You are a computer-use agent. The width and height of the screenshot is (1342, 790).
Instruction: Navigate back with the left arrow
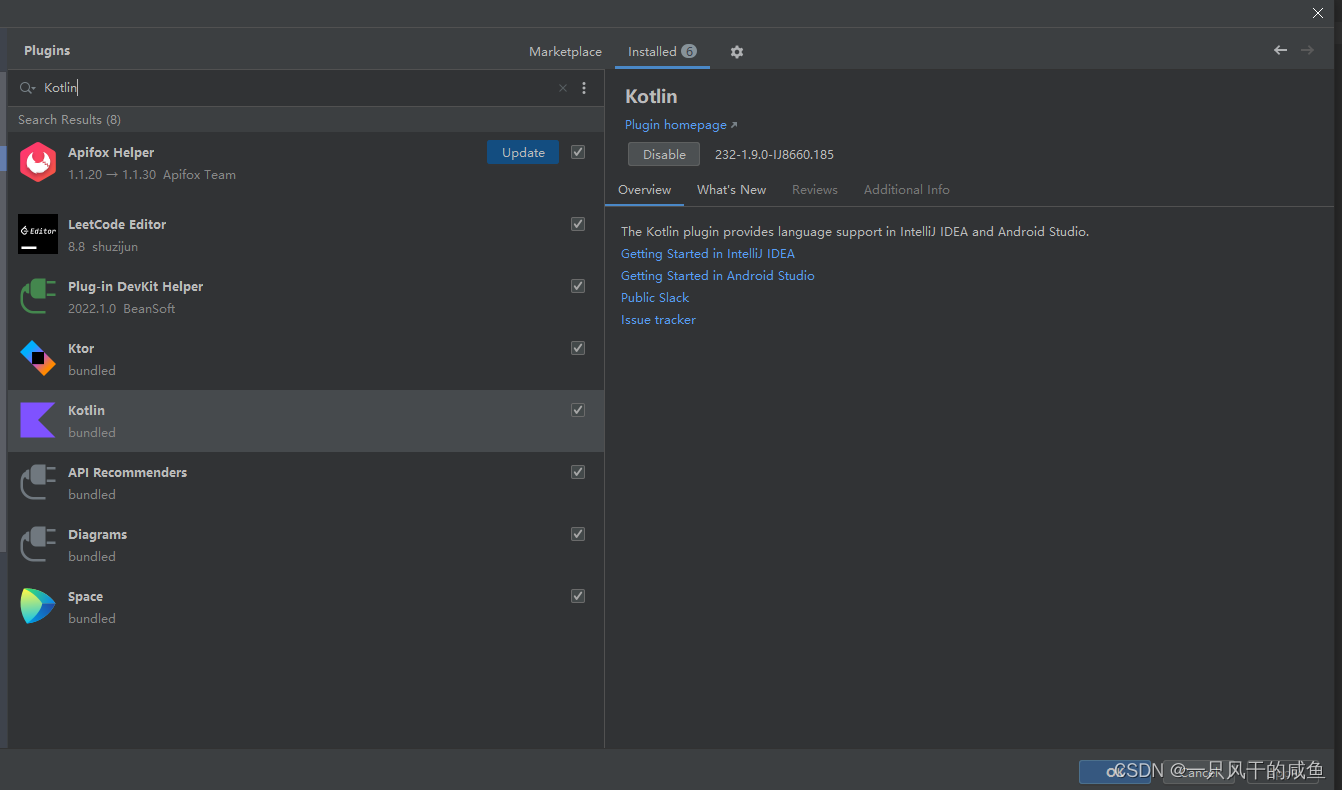pyautogui.click(x=1280, y=50)
